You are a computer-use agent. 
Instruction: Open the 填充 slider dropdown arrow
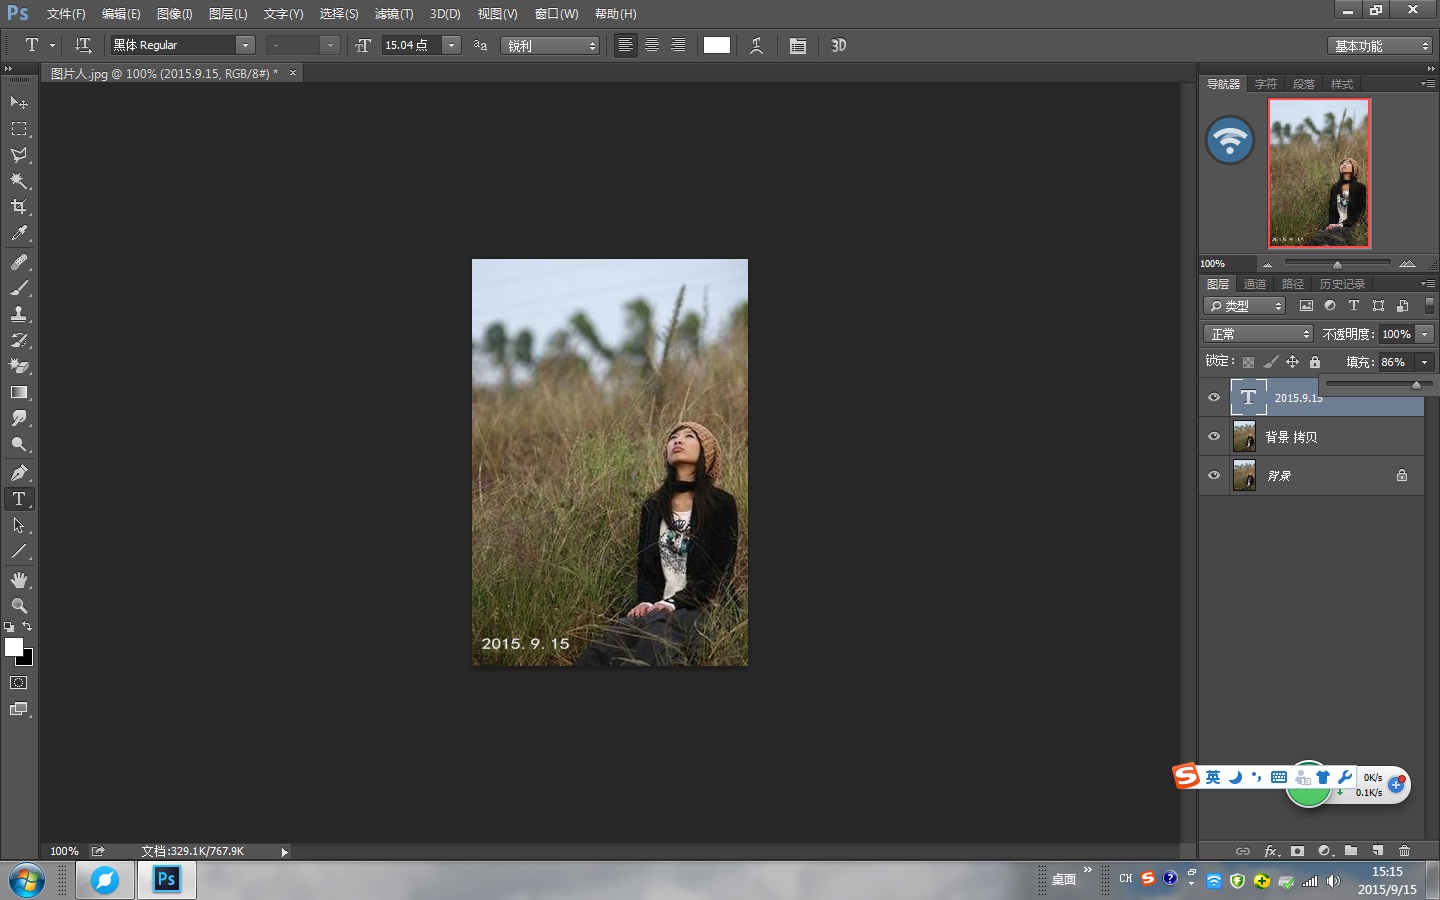pyautogui.click(x=1425, y=362)
